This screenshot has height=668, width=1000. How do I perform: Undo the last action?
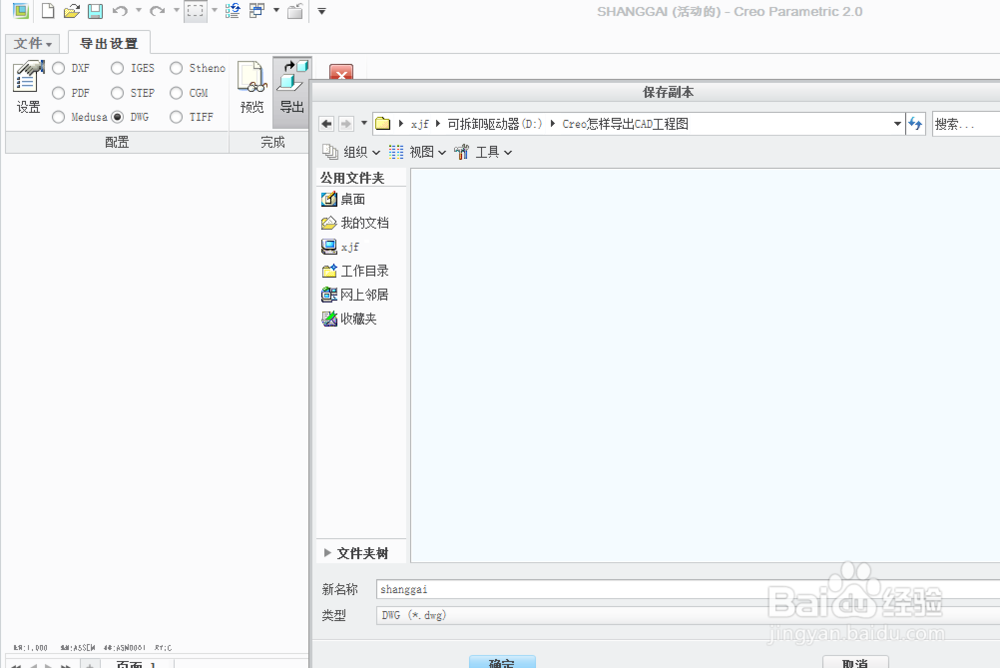[120, 11]
